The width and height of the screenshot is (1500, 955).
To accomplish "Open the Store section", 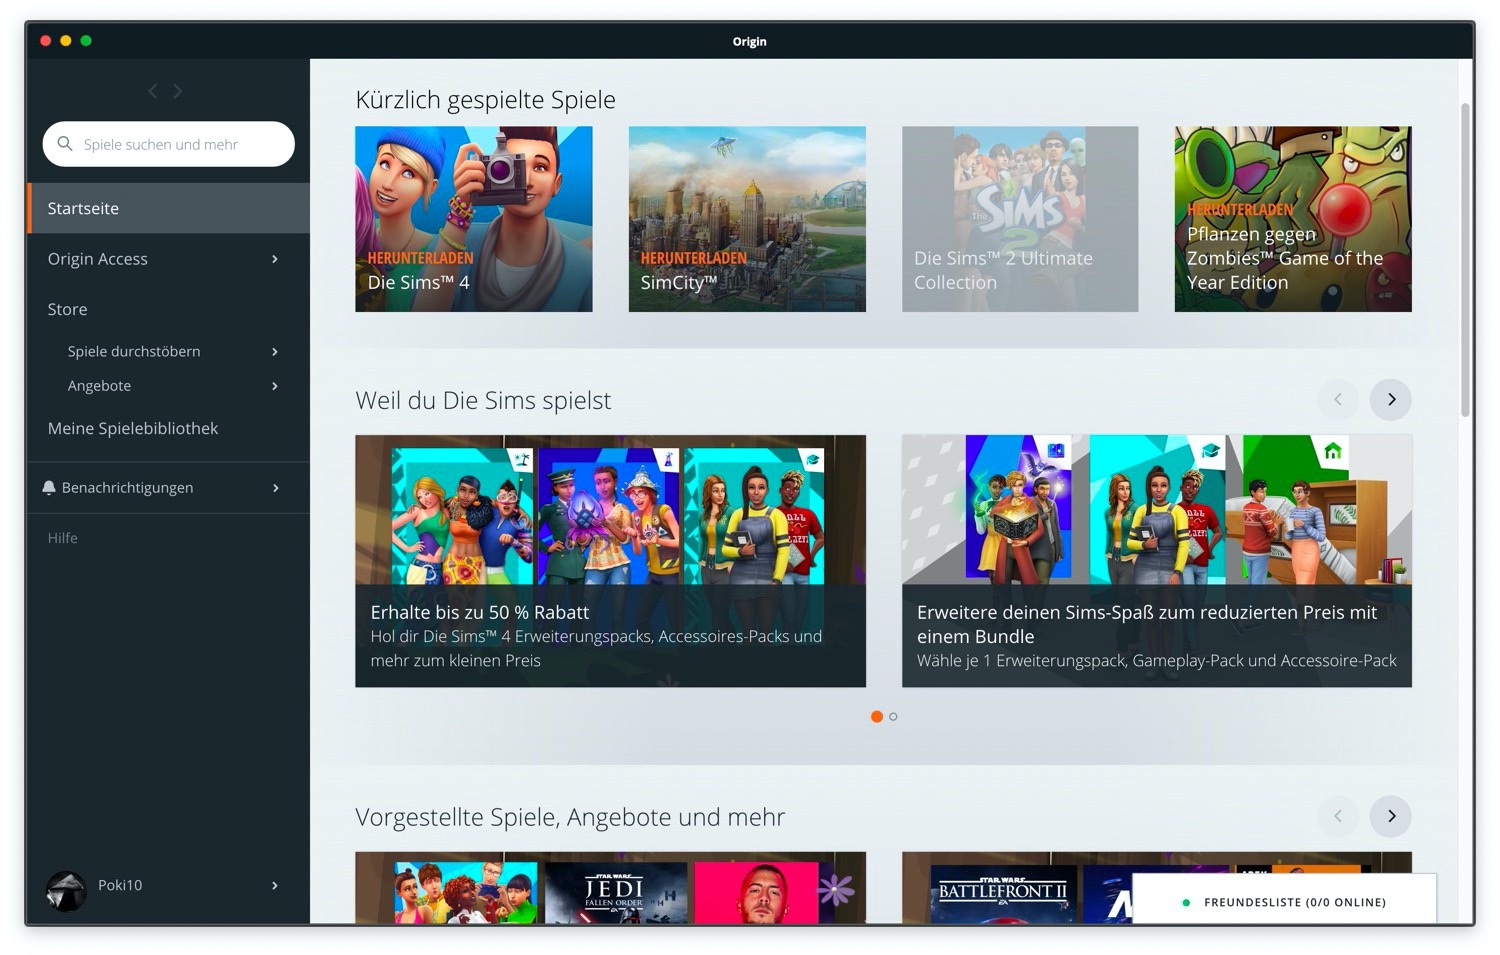I will pos(67,309).
